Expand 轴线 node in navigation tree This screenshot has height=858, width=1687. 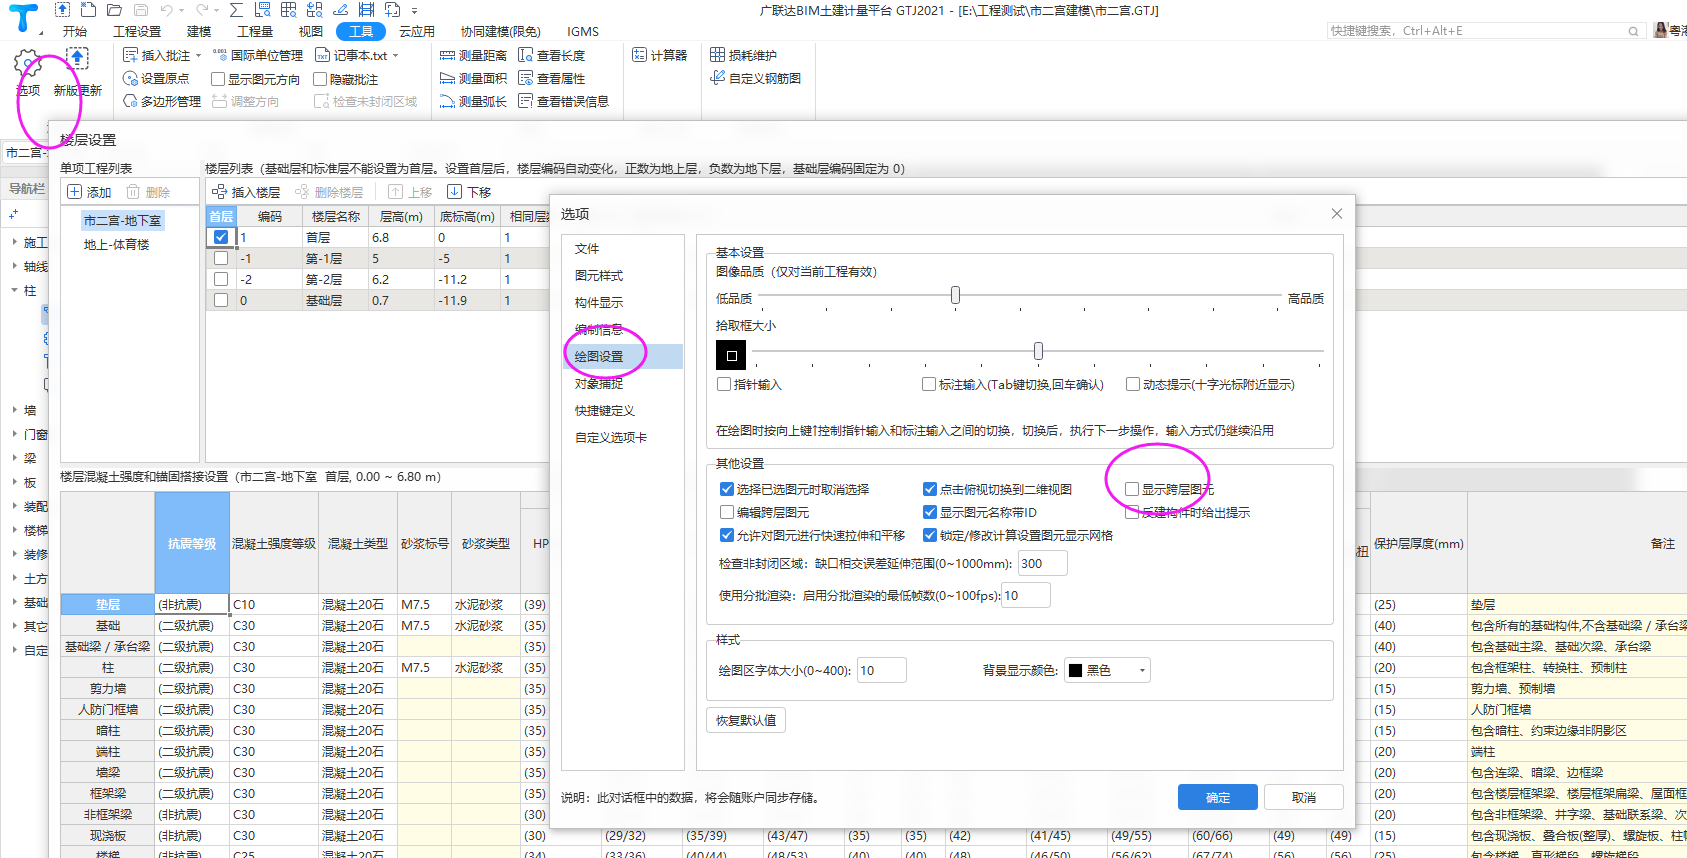[x=14, y=266]
